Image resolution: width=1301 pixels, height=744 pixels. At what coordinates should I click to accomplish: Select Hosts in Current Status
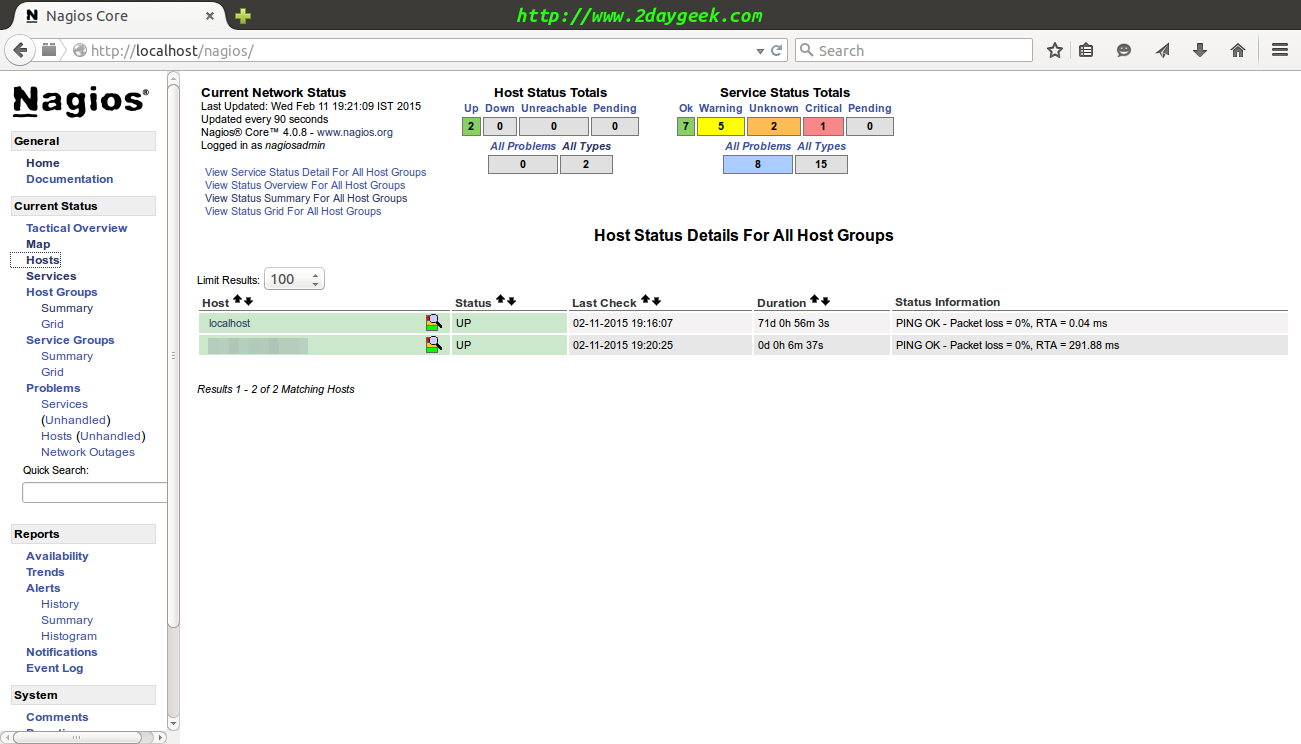(x=43, y=260)
